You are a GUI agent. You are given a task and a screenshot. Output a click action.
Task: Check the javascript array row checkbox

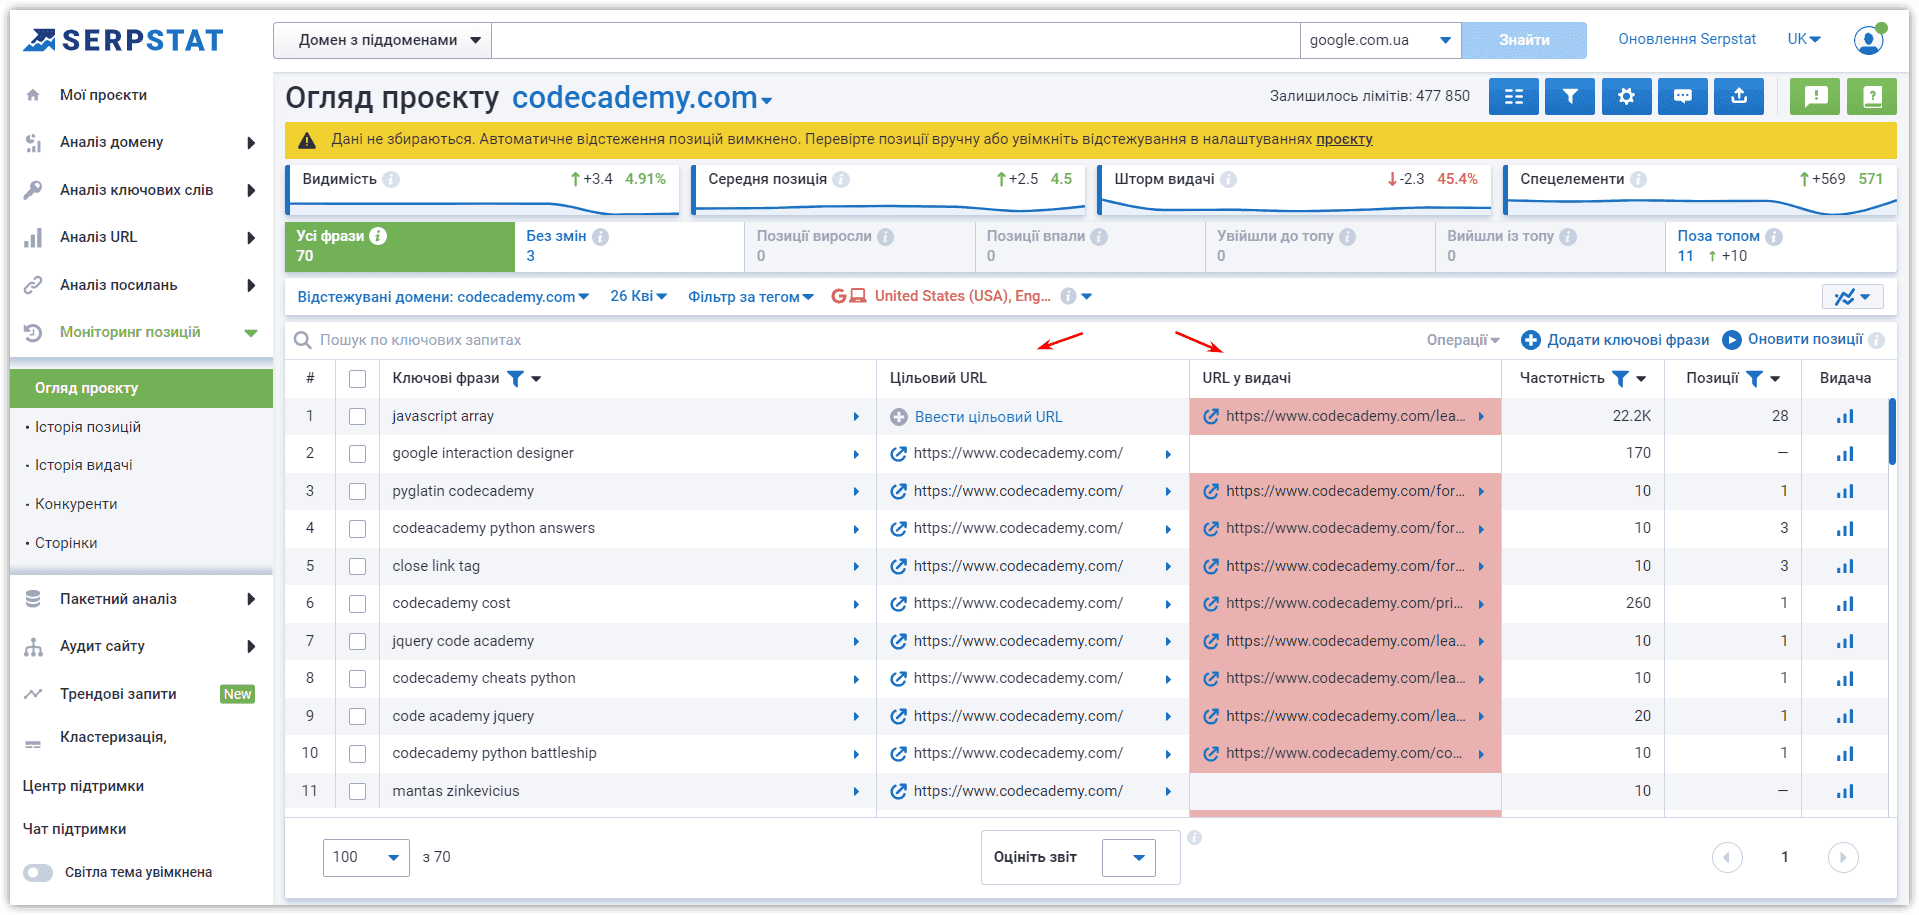click(357, 416)
